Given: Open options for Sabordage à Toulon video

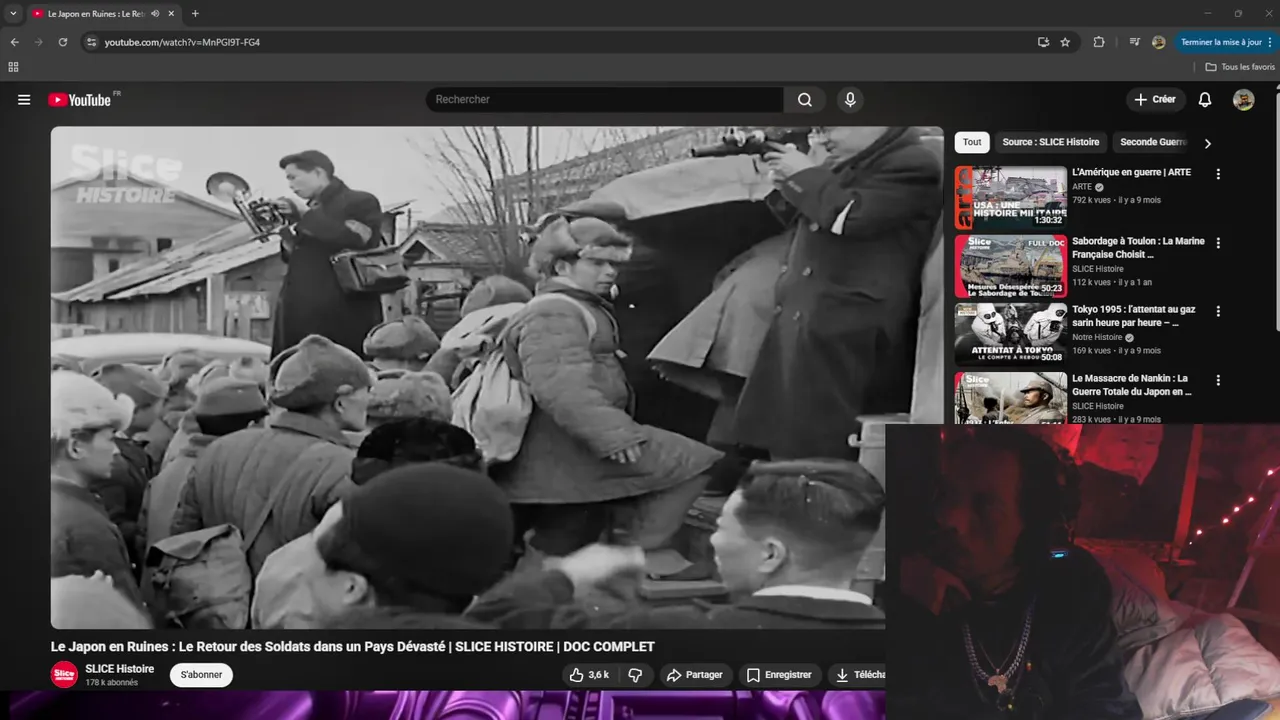Looking at the screenshot, I should 1218,243.
